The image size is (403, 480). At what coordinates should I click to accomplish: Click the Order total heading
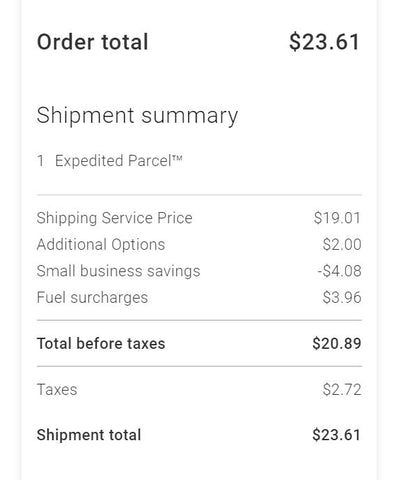[x=92, y=42]
